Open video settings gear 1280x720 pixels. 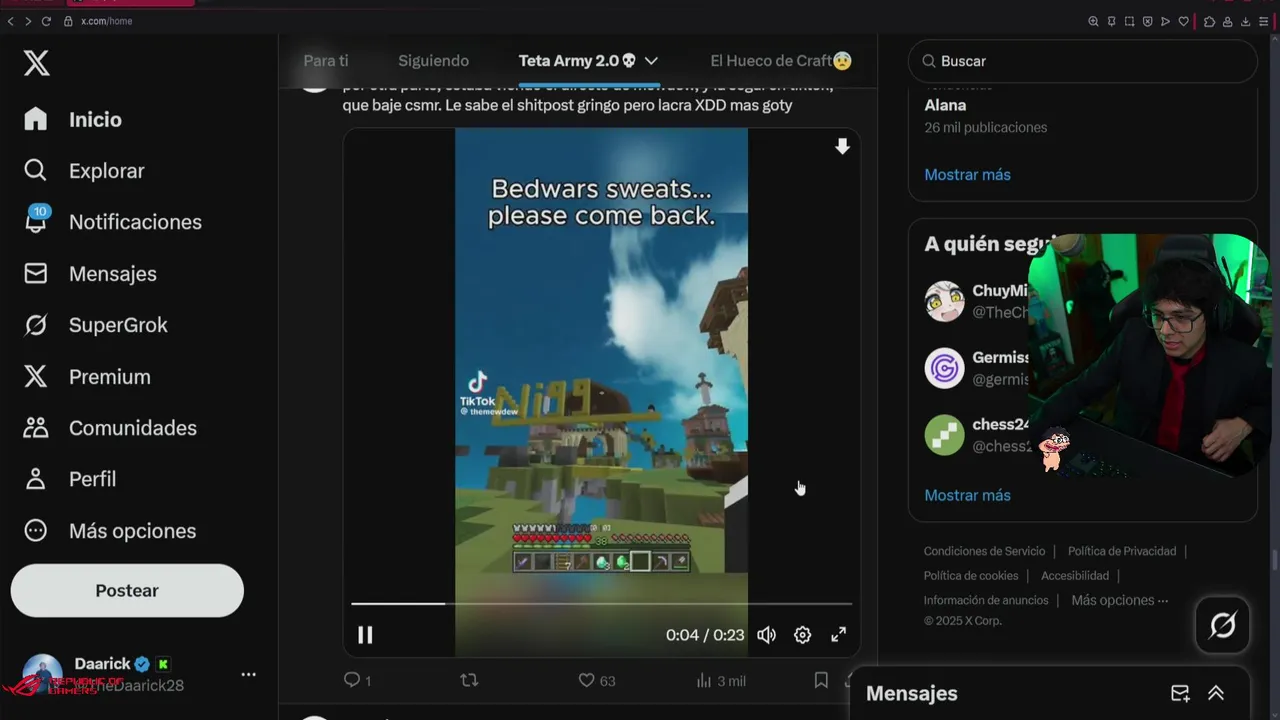coord(803,635)
